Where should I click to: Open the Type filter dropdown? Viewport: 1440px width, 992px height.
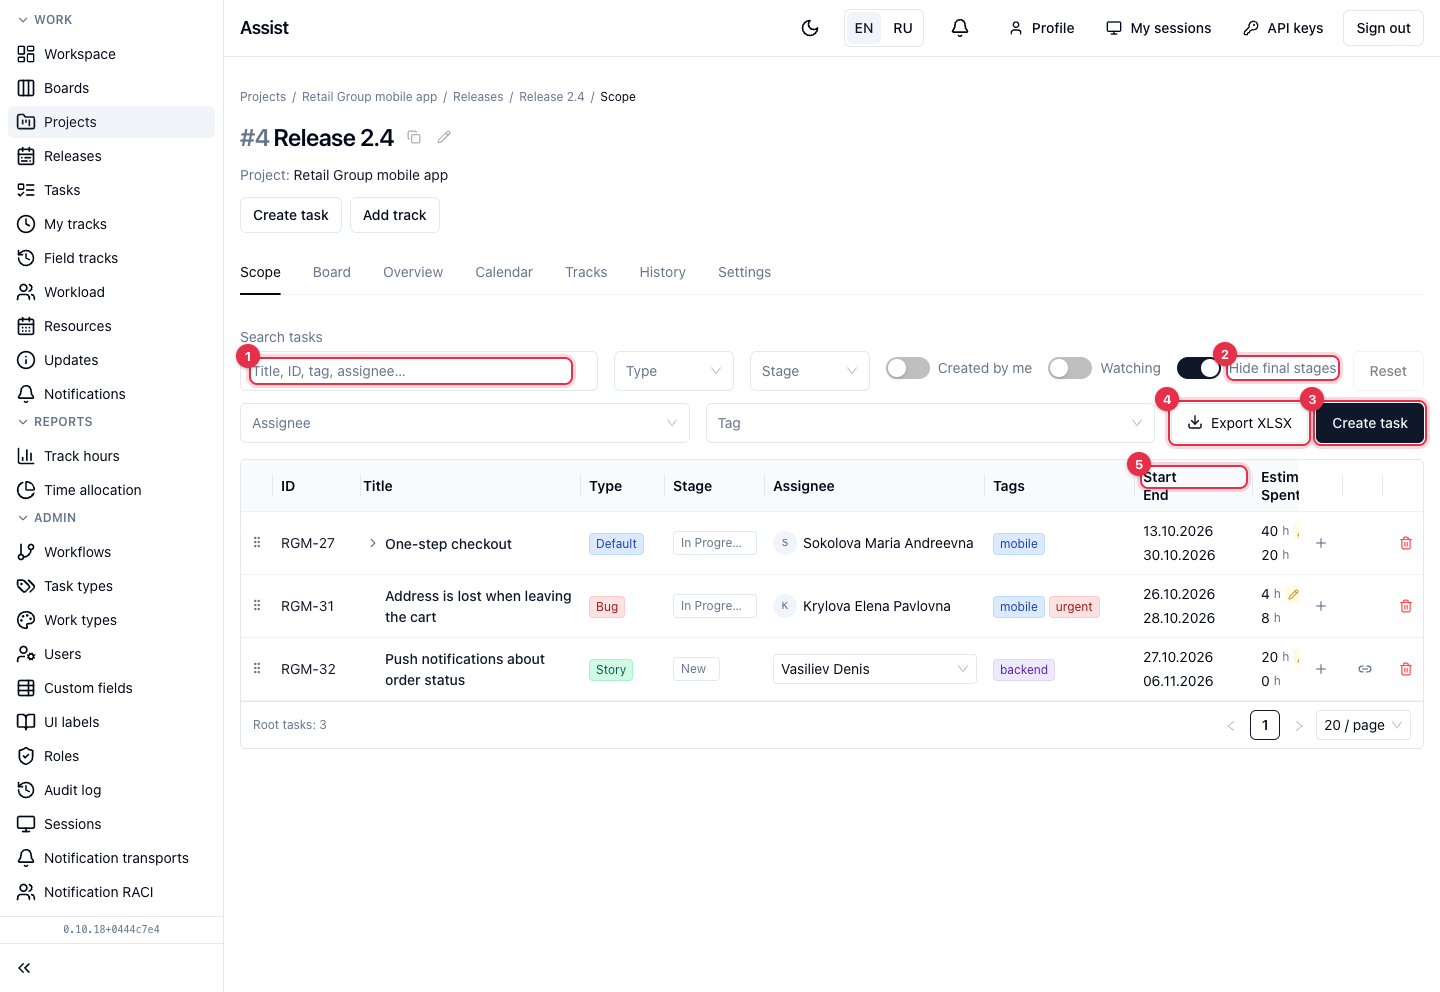[674, 371]
